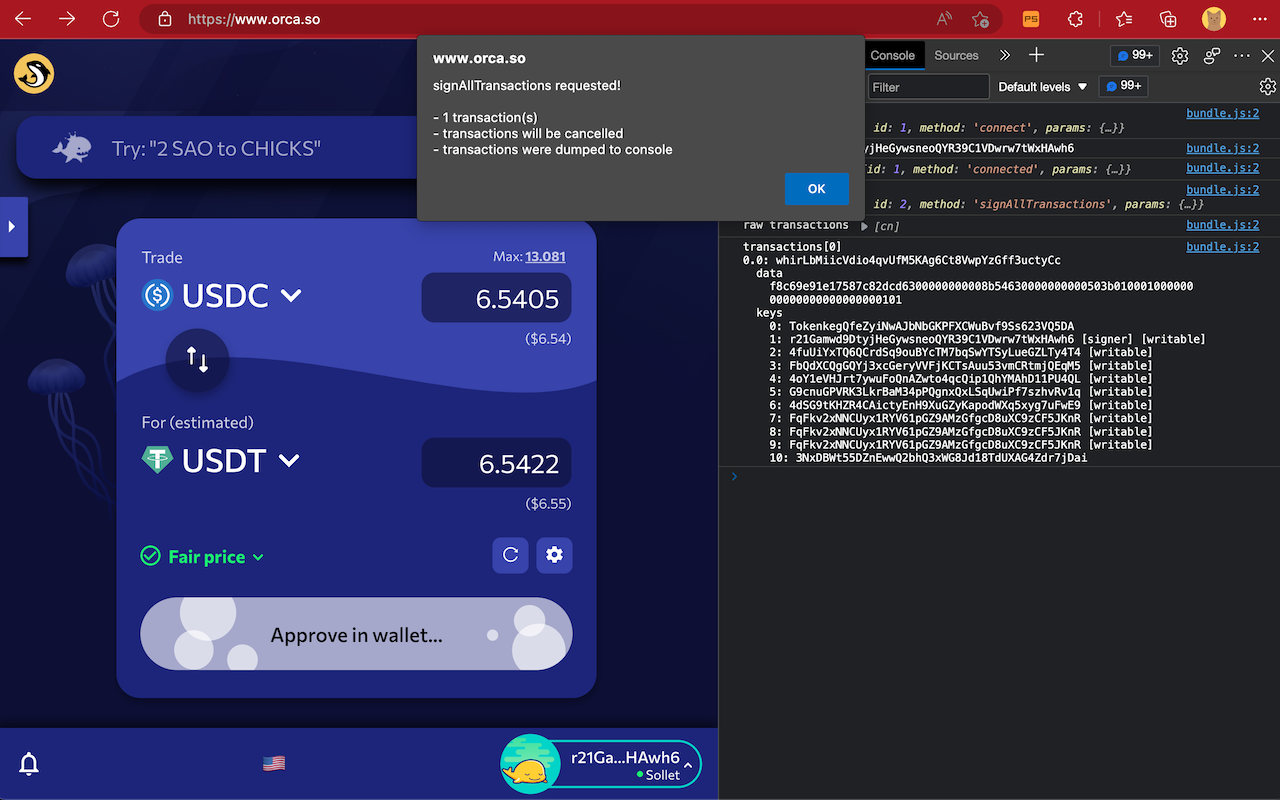Open the USDC token selector
This screenshot has height=800, width=1280.
(235, 295)
